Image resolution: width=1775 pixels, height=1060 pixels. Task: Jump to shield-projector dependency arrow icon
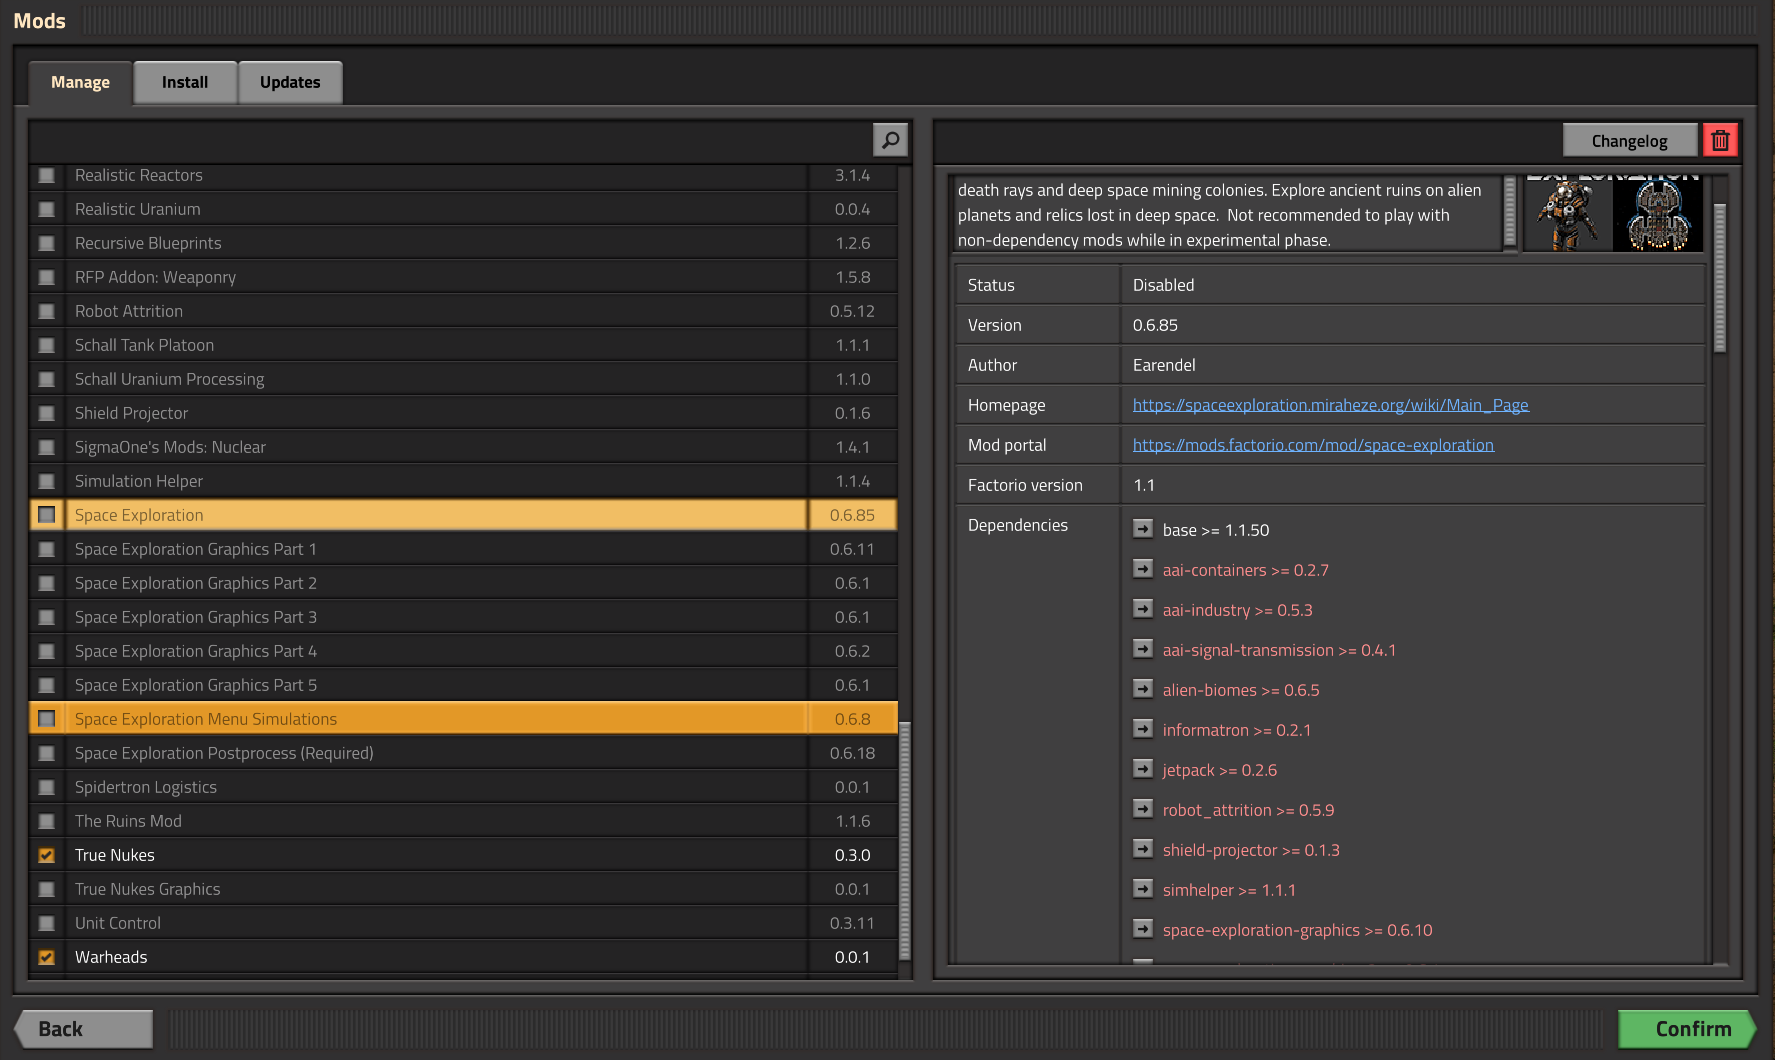pos(1143,849)
